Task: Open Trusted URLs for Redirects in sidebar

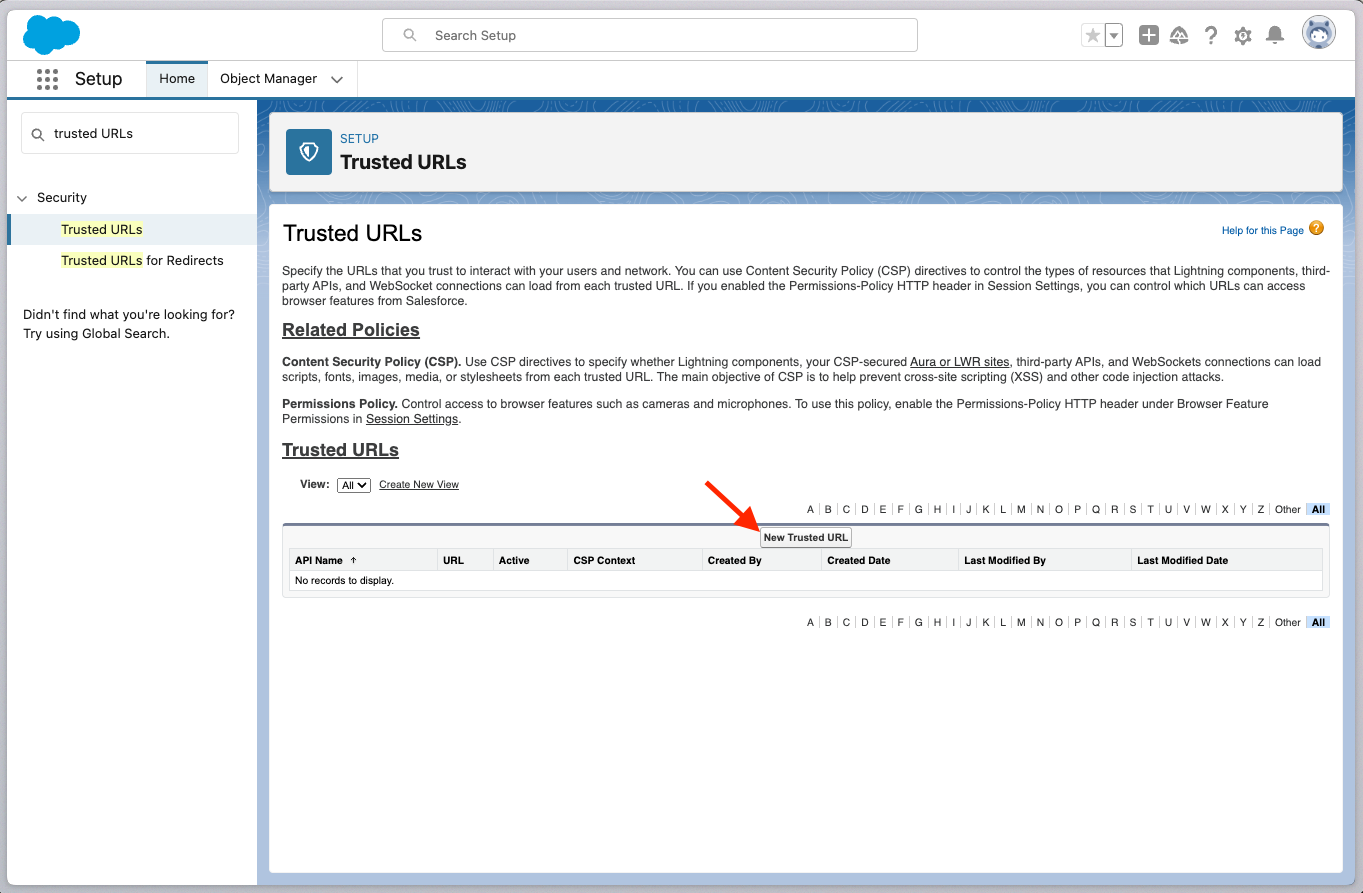Action: [x=142, y=261]
